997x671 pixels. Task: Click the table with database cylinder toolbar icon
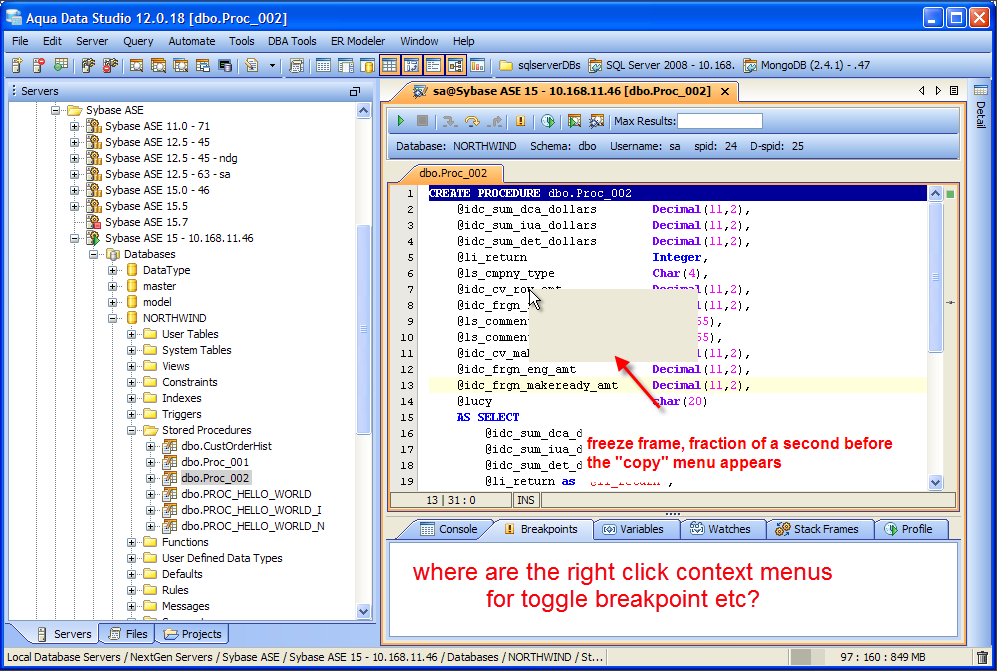point(368,65)
